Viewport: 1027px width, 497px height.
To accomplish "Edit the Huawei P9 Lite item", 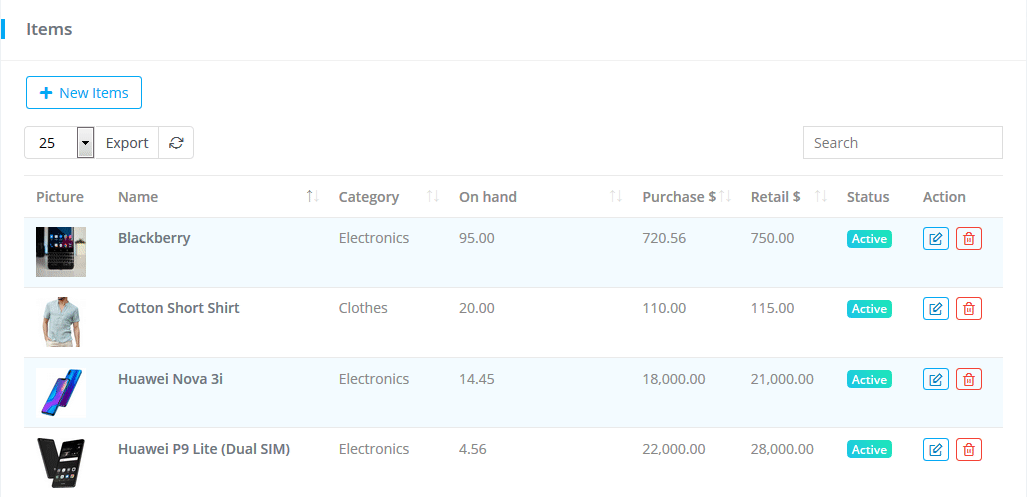I will coord(935,450).
